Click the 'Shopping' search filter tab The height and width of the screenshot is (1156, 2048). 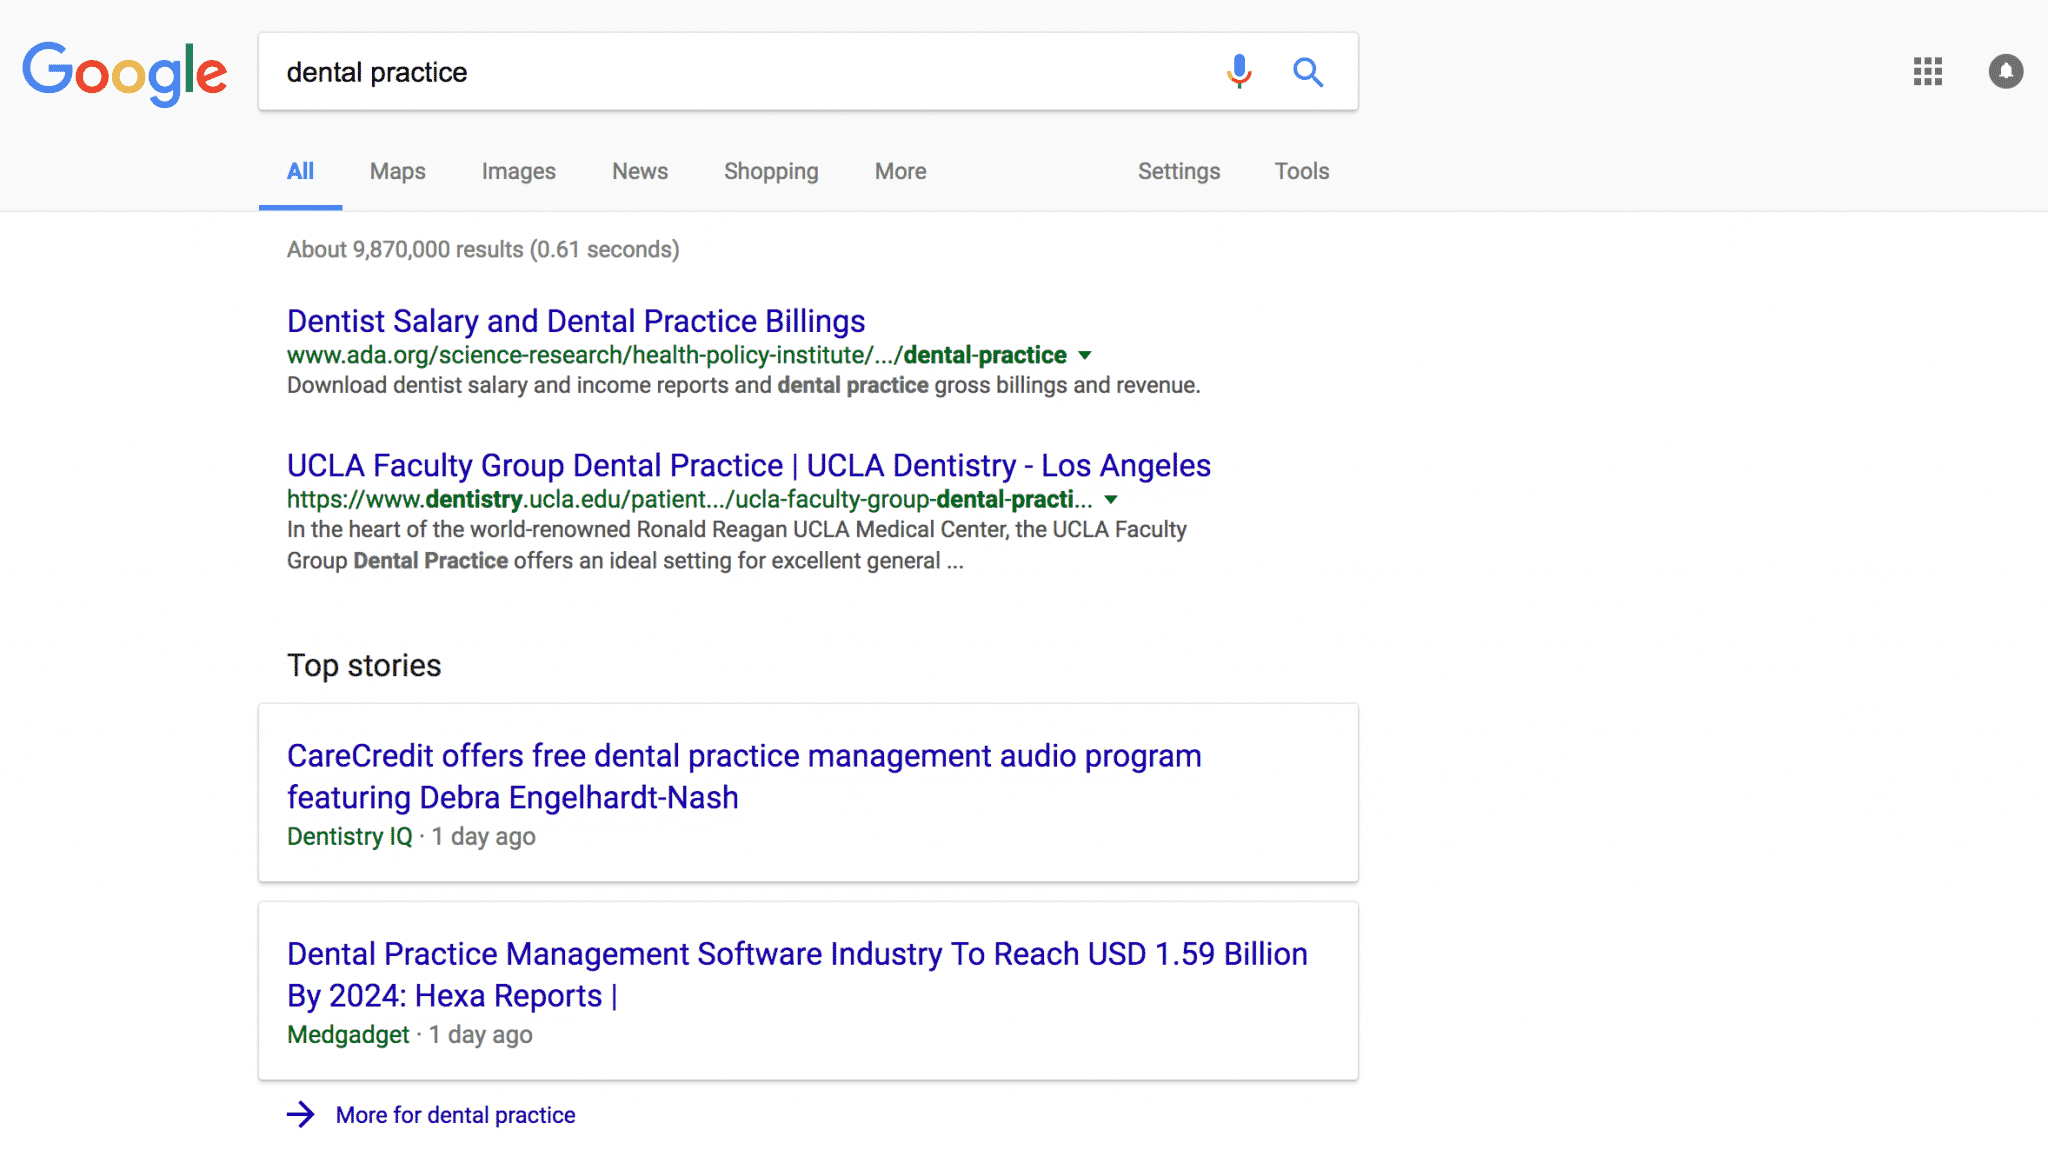(x=771, y=170)
